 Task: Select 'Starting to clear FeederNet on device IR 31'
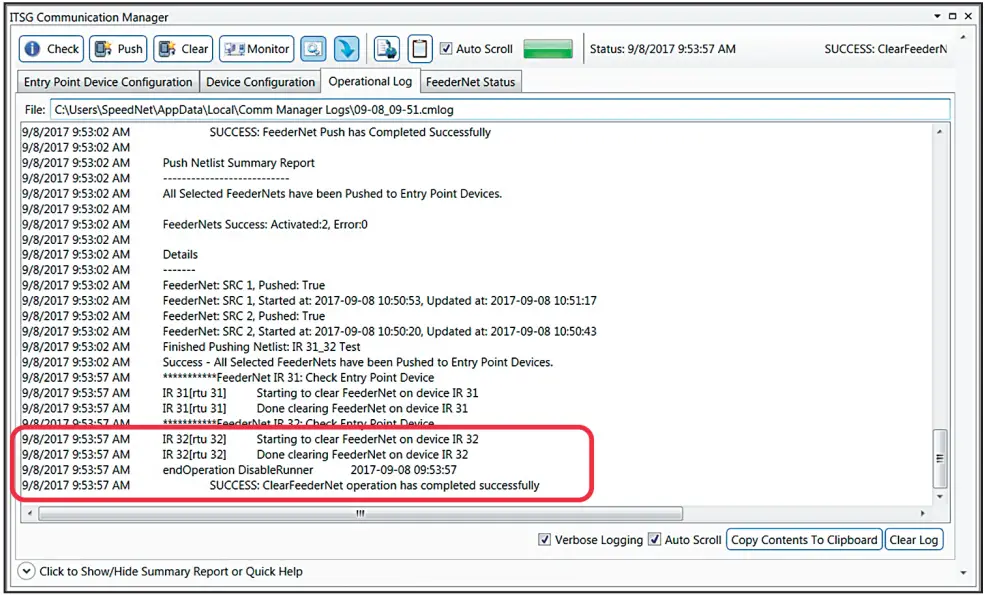point(367,393)
